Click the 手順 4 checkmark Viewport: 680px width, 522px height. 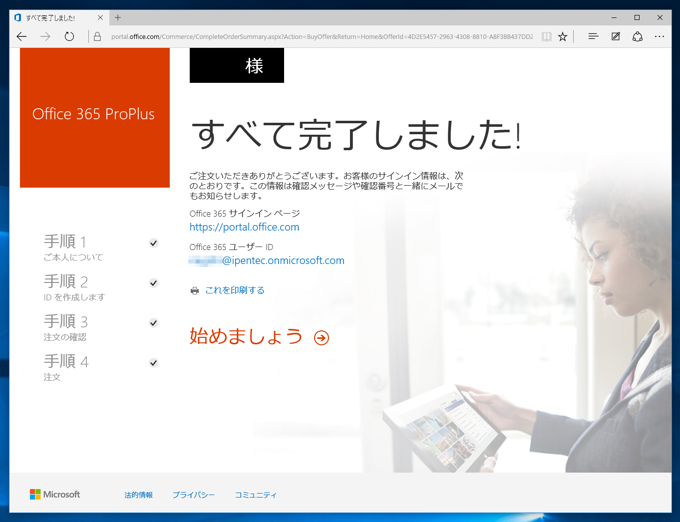click(x=154, y=362)
